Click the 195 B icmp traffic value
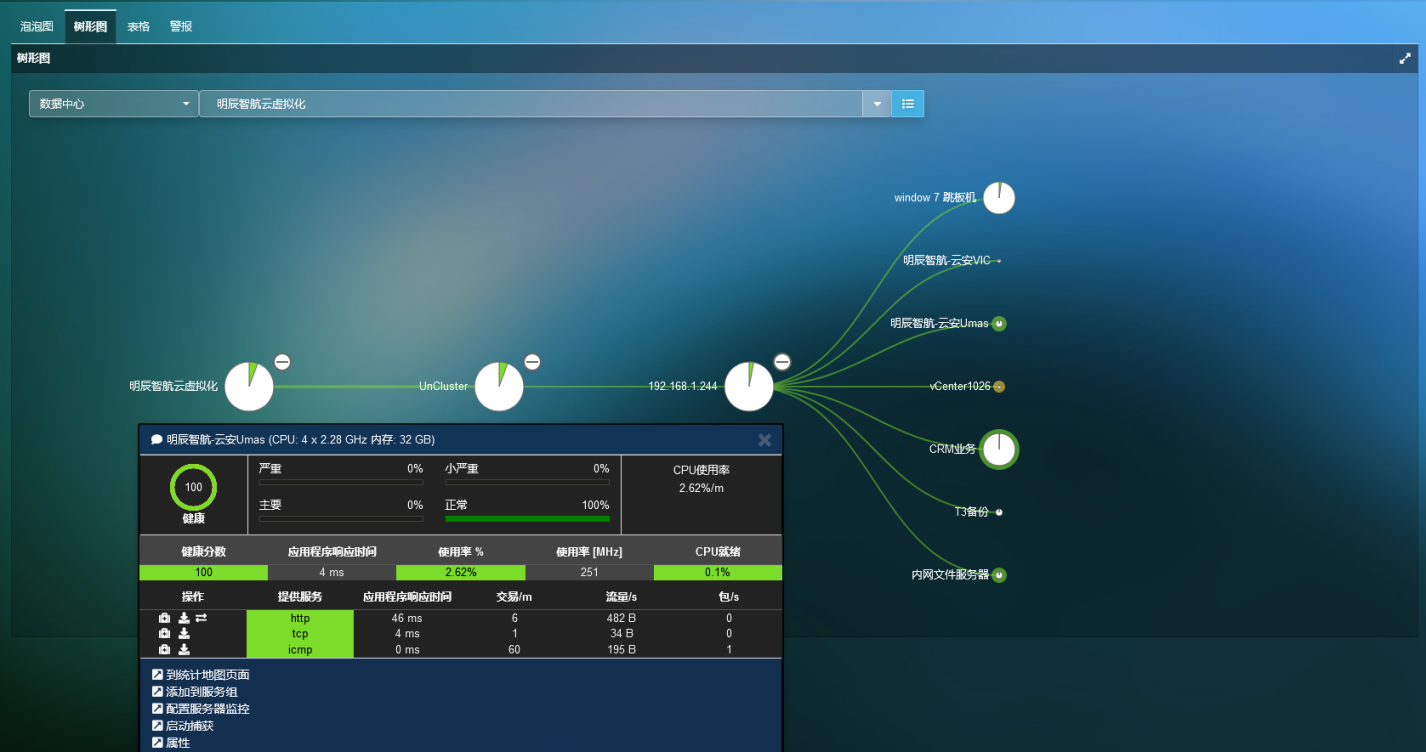The width and height of the screenshot is (1426, 752). [622, 649]
